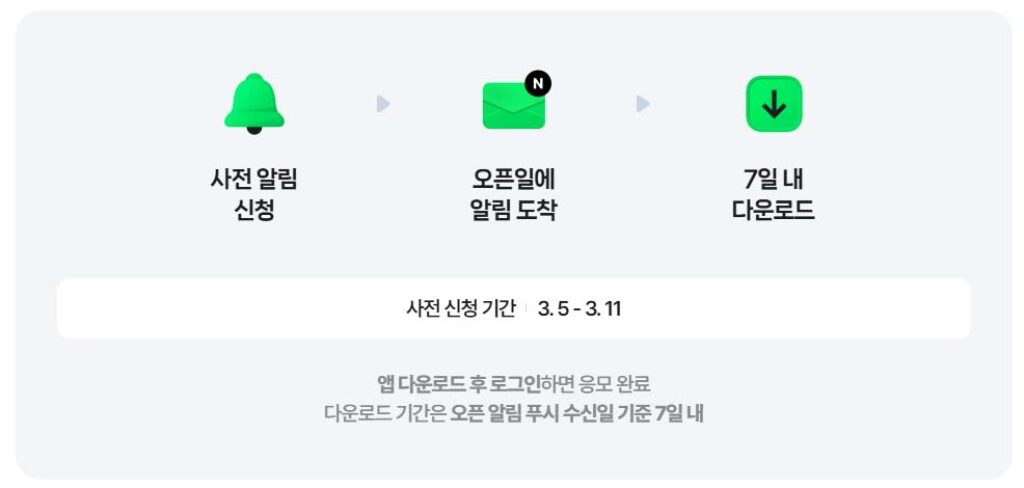Screen dimensions: 1024x488
Task: Select the '7일 내 다운로드' step label
Action: 773,195
